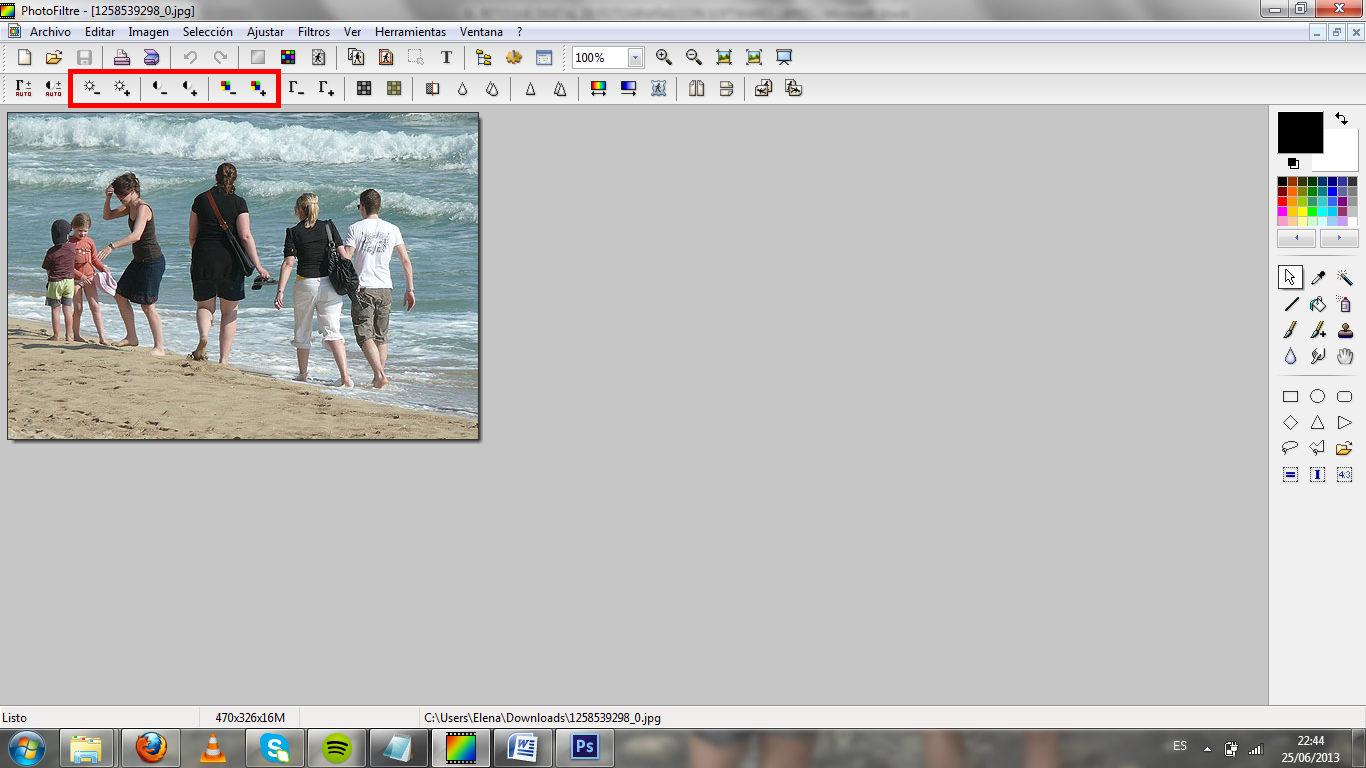Select the ellipse selection shape
This screenshot has width=1366, height=768.
[1318, 396]
